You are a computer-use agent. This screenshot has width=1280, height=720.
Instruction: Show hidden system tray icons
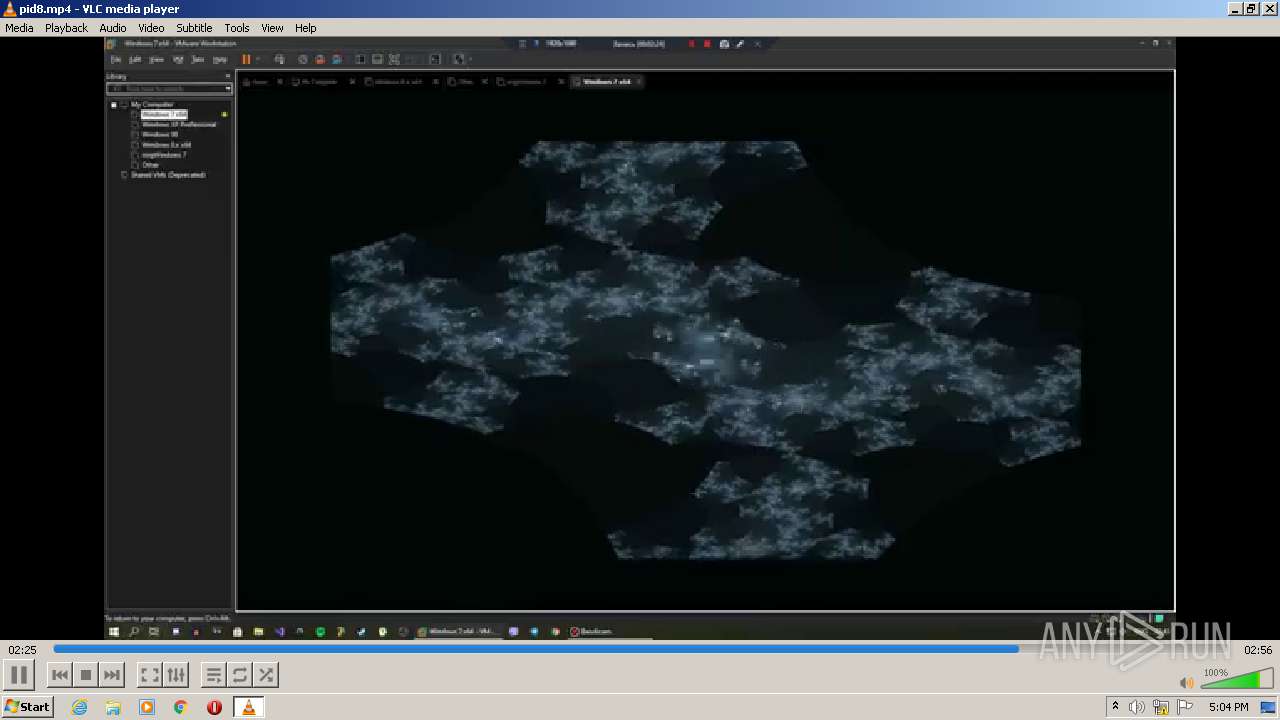tap(1115, 707)
